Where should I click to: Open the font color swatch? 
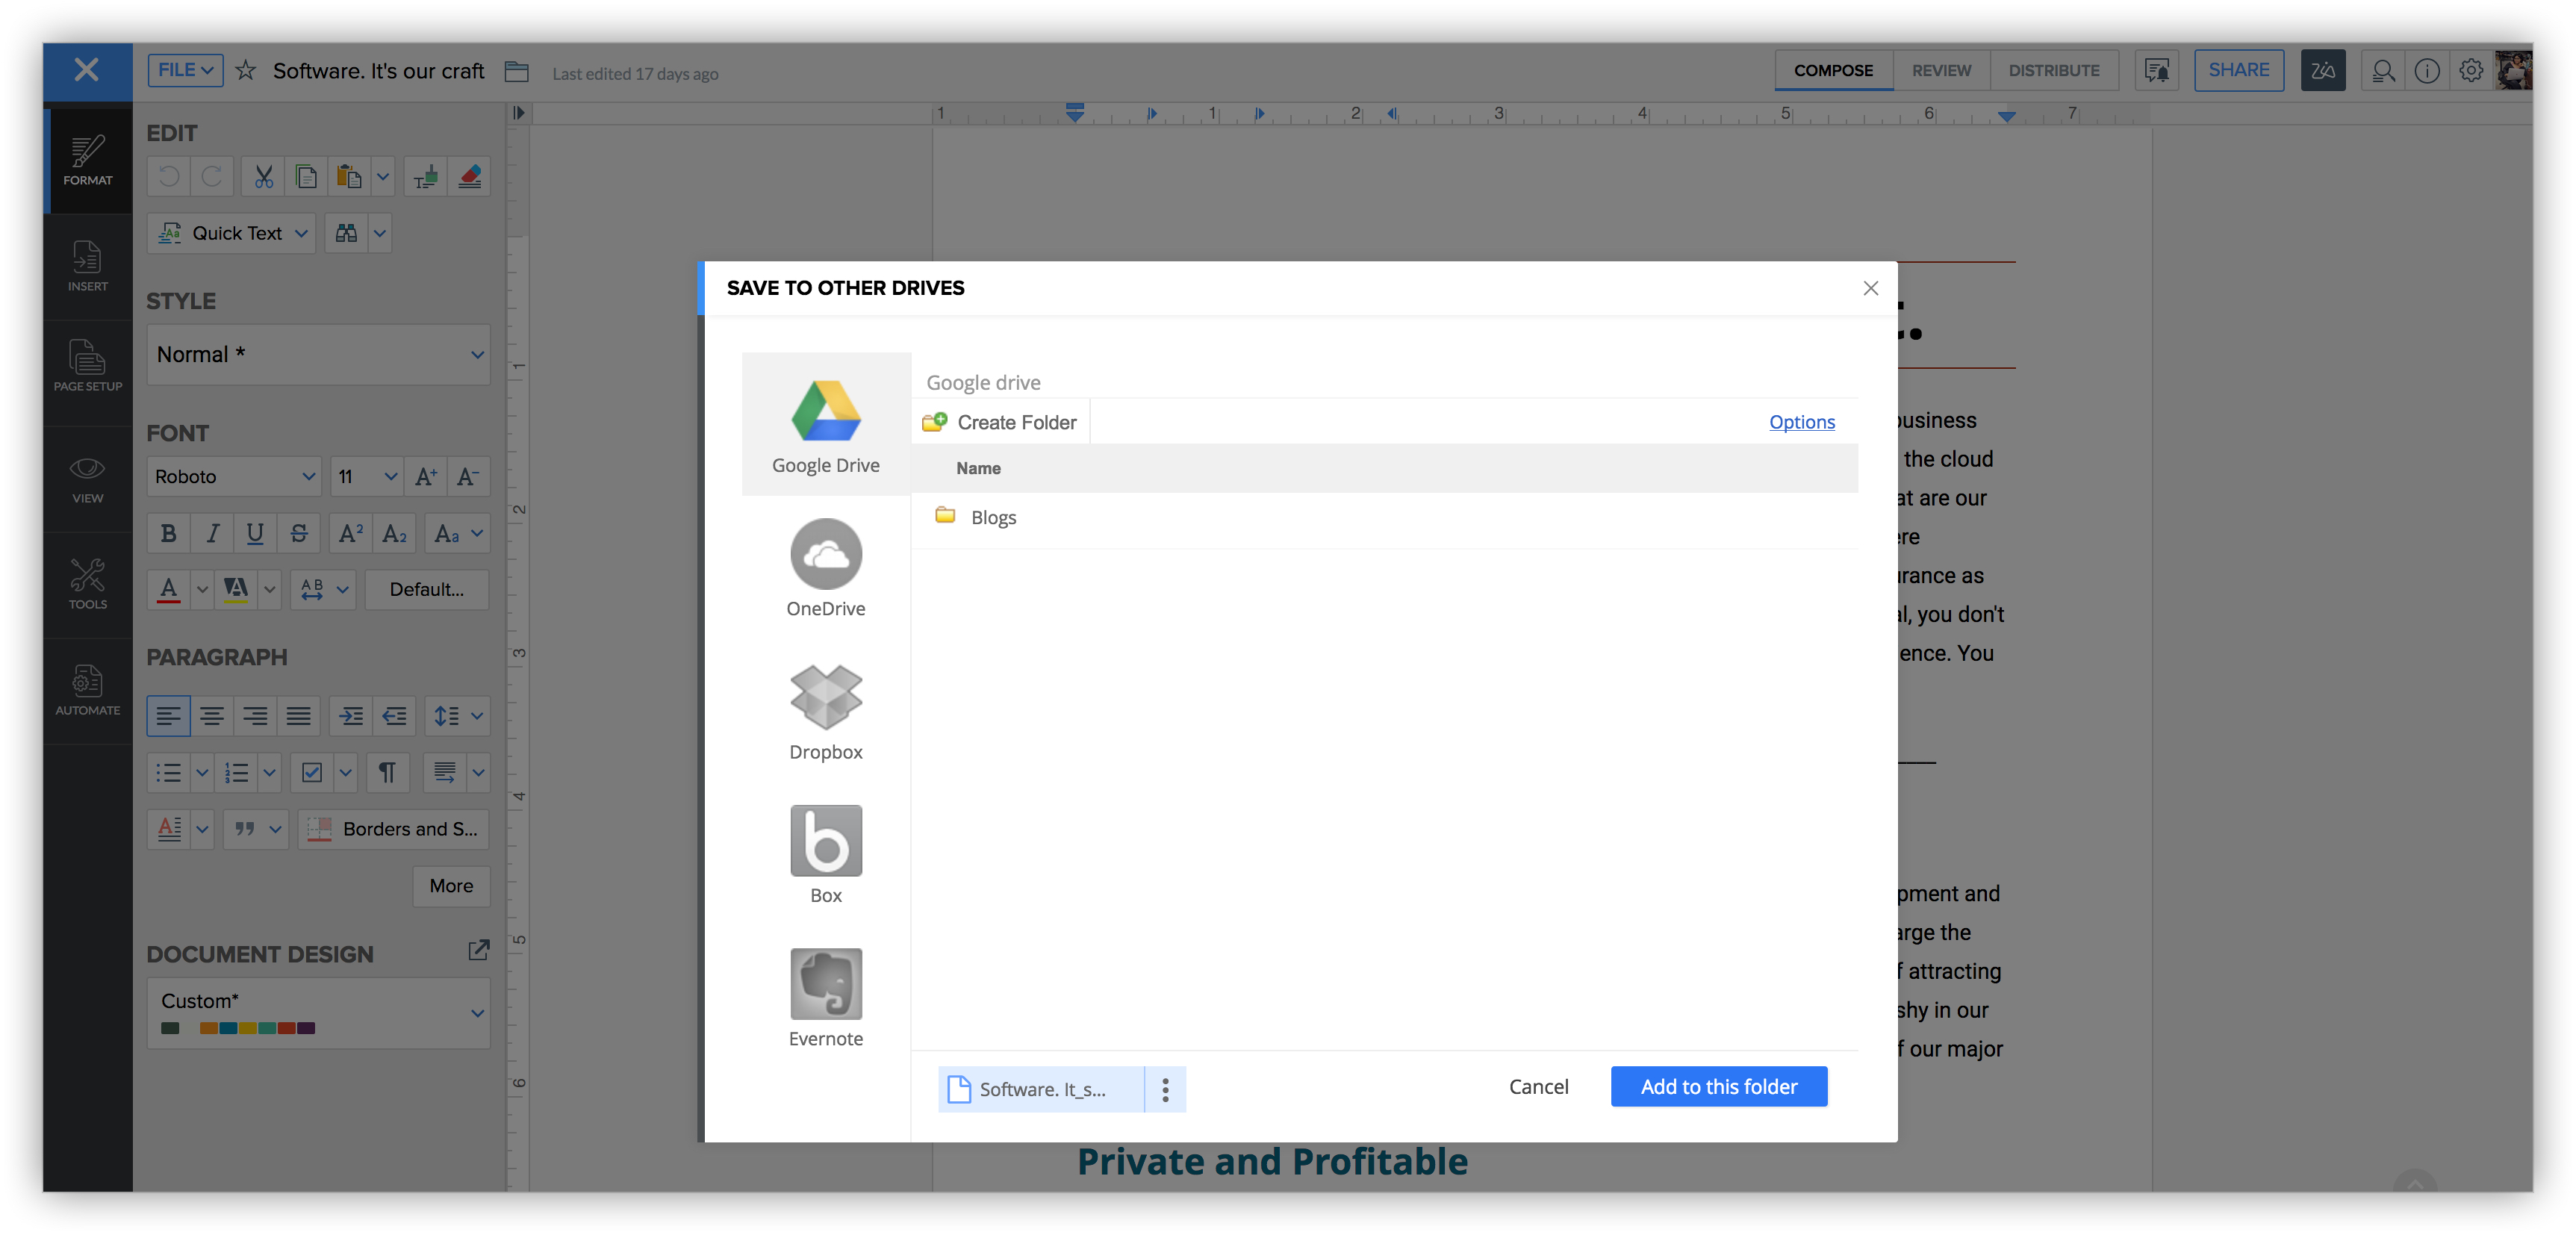(x=169, y=590)
